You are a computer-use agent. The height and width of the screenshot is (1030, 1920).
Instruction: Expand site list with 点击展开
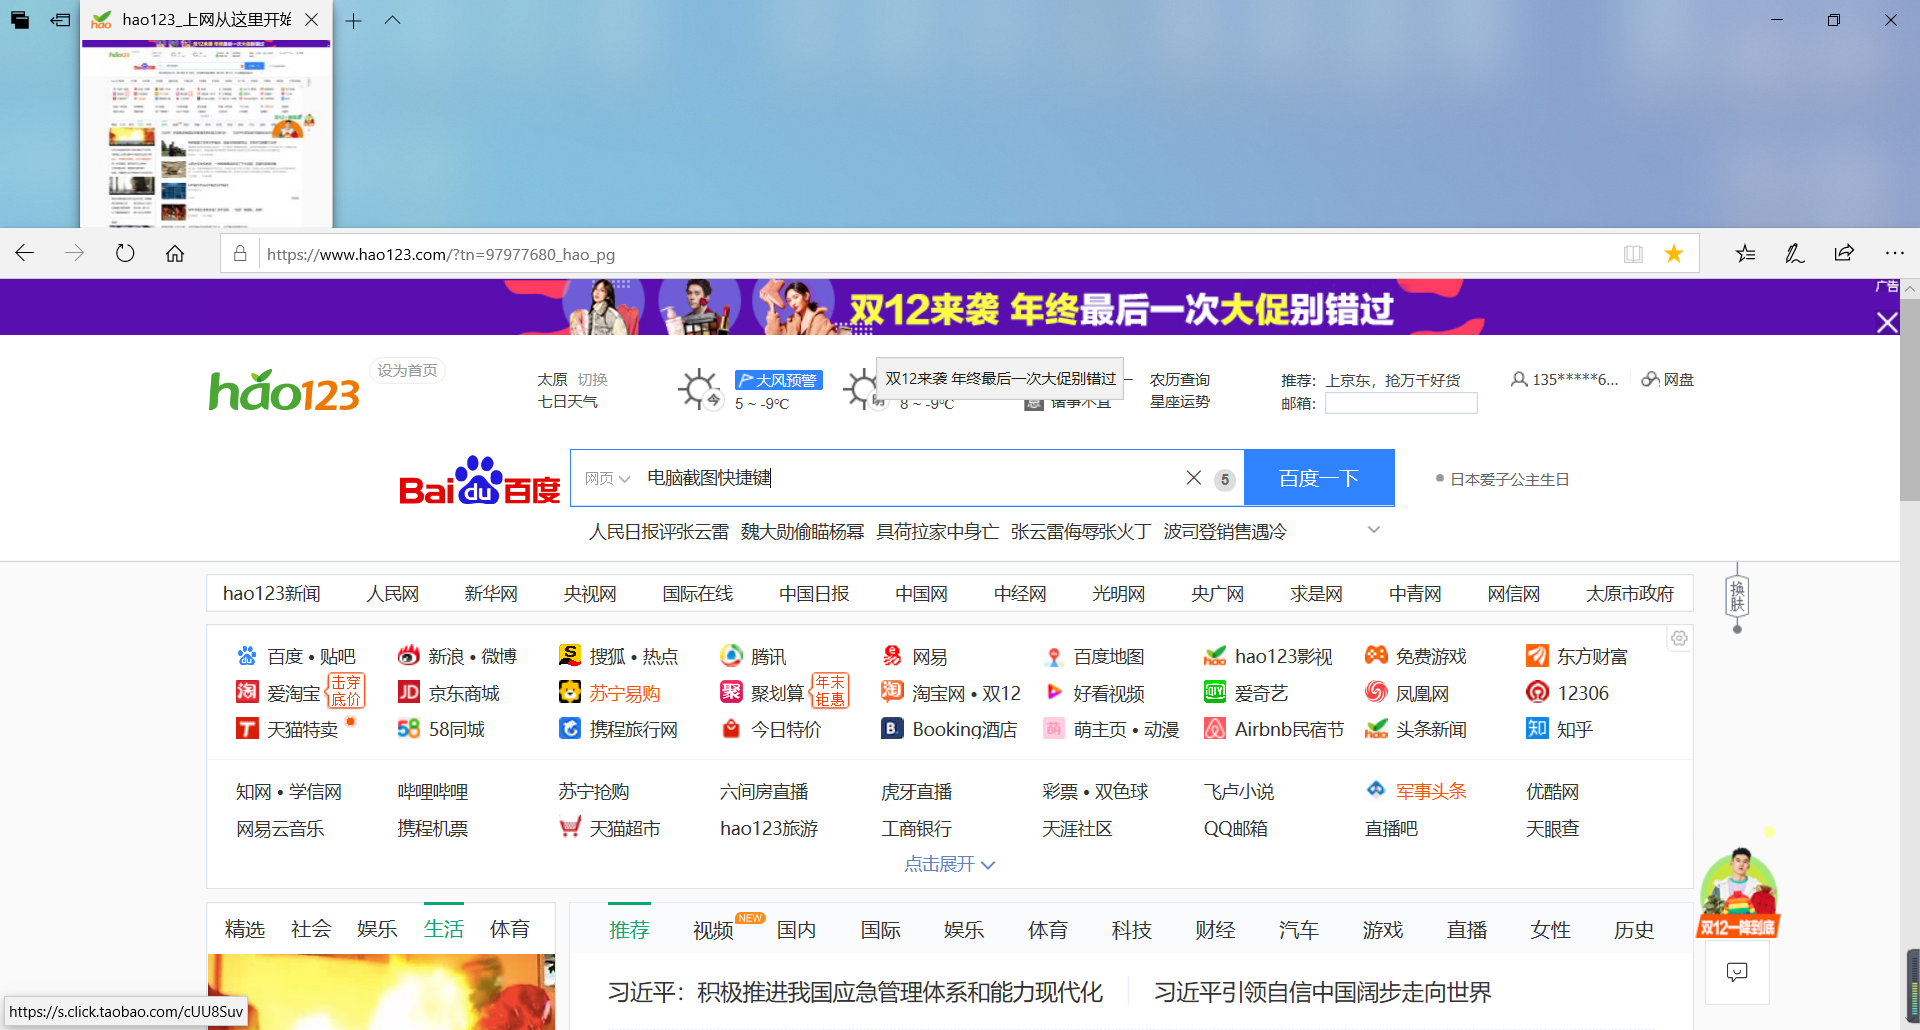(949, 864)
